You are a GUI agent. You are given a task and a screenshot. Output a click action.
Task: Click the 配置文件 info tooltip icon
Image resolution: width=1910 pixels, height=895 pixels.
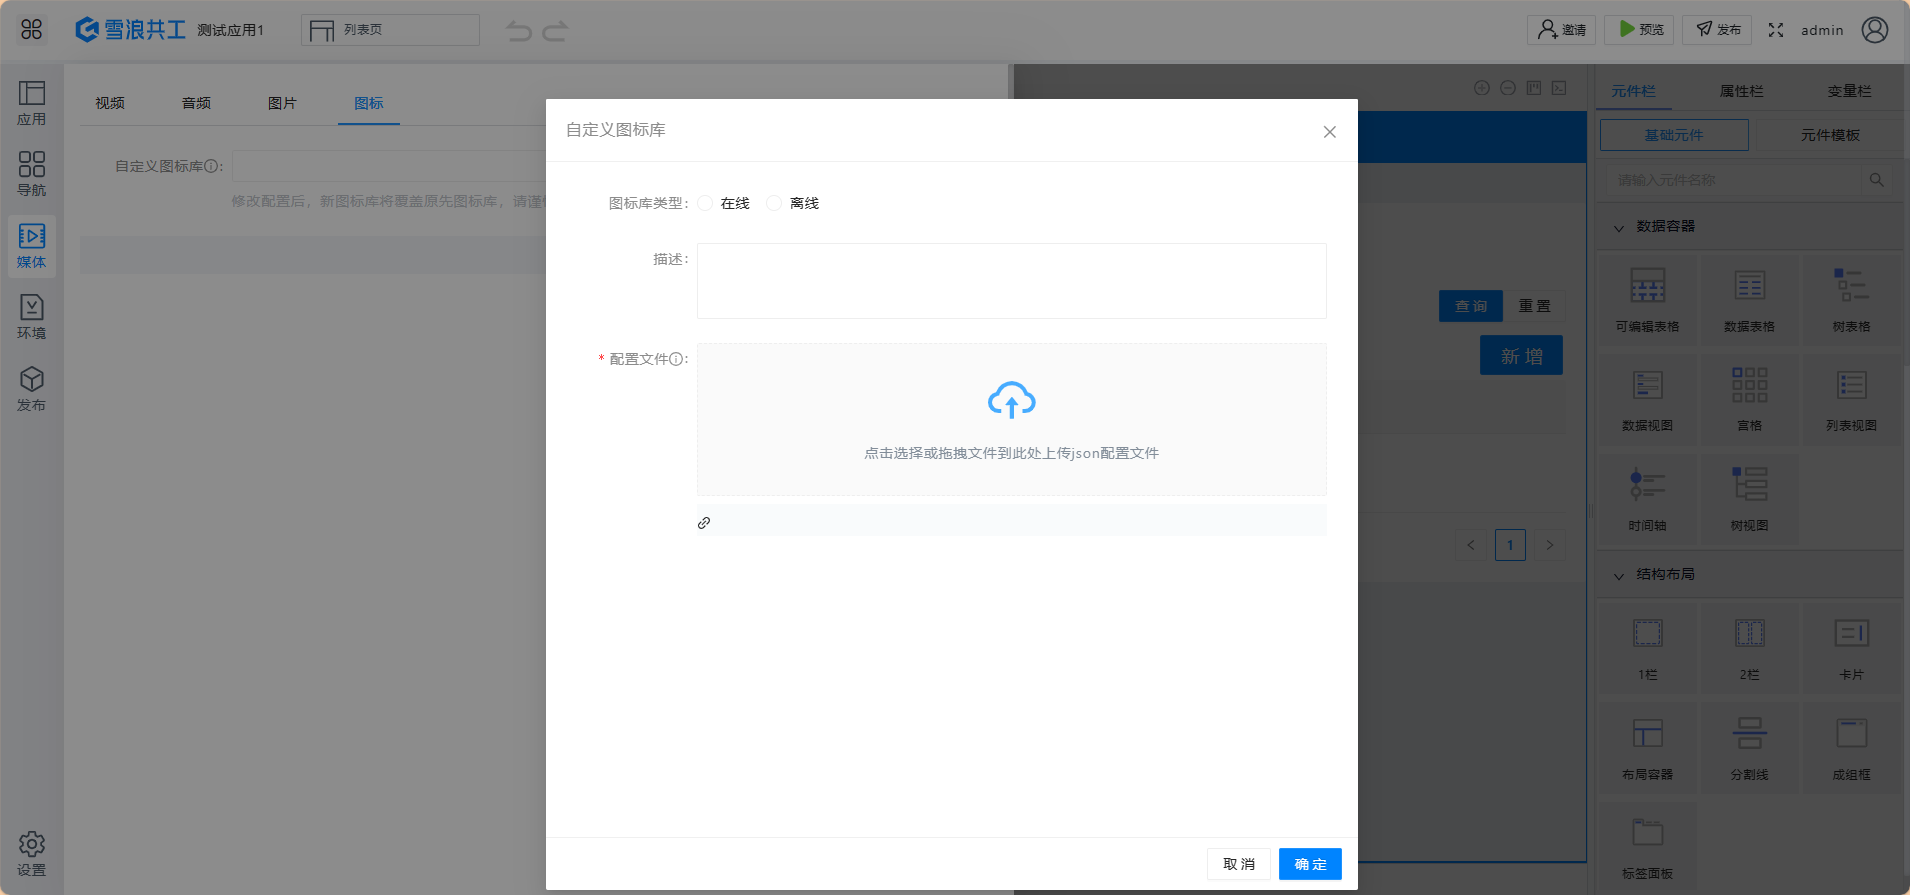pos(676,359)
